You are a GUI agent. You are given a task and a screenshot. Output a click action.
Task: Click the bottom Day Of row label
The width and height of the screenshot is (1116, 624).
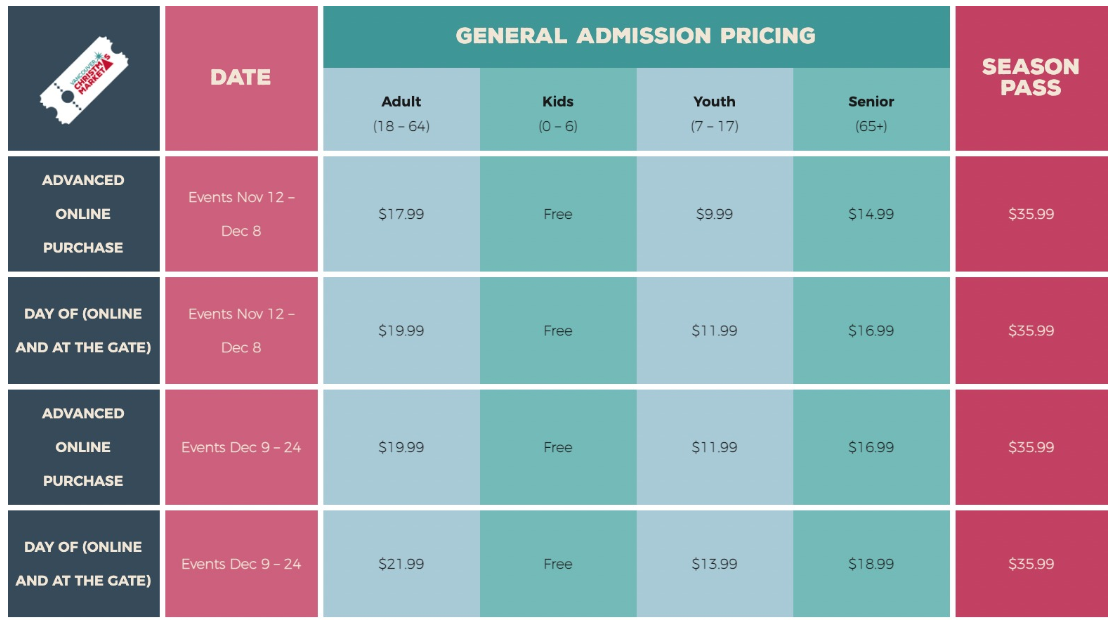pos(84,564)
